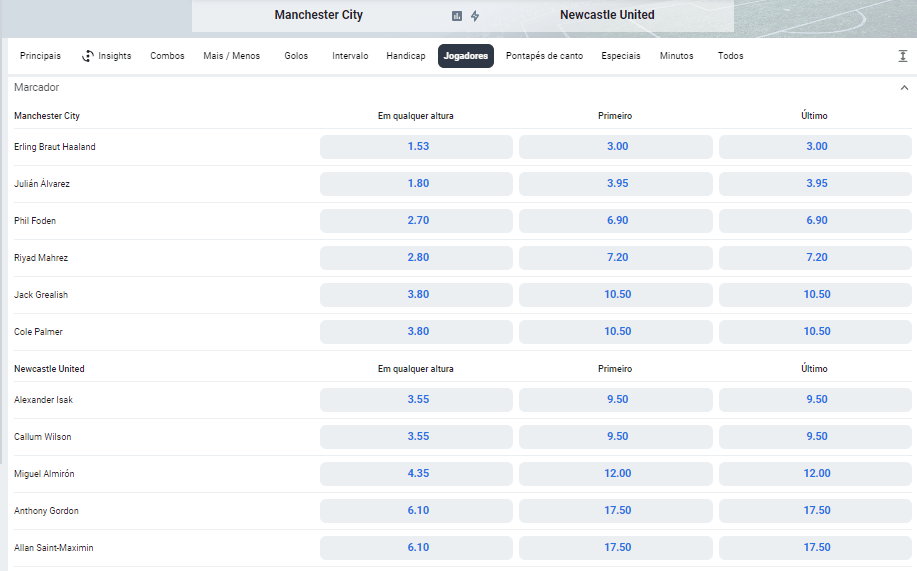The height and width of the screenshot is (571, 917).
Task: Choose Riyad Mahrez first scorer 7.20
Action: point(616,257)
